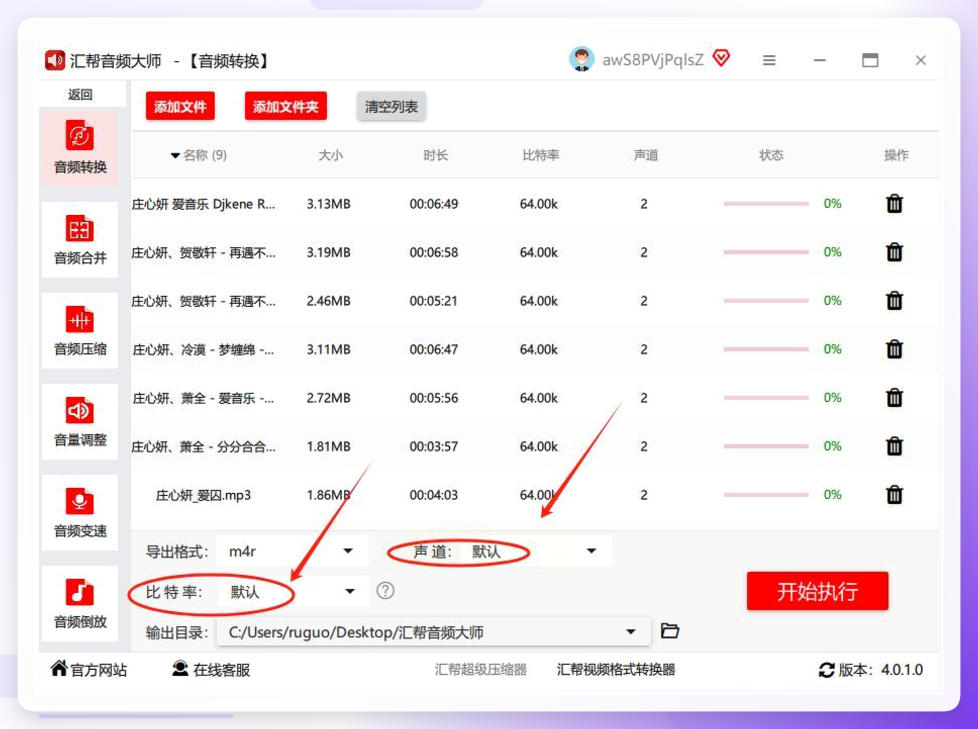The image size is (978, 729).
Task: Click the 00:06:58 duration cell
Action: coord(433,253)
